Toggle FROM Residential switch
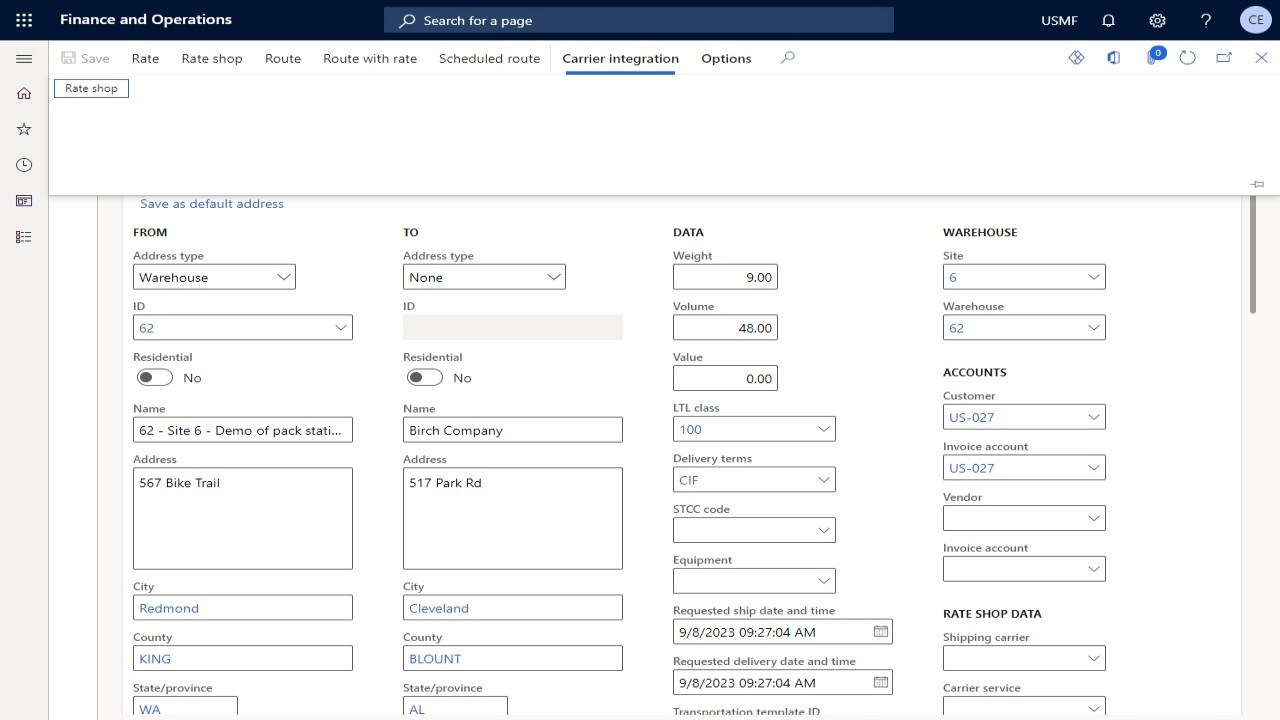The image size is (1280, 720). pos(155,377)
